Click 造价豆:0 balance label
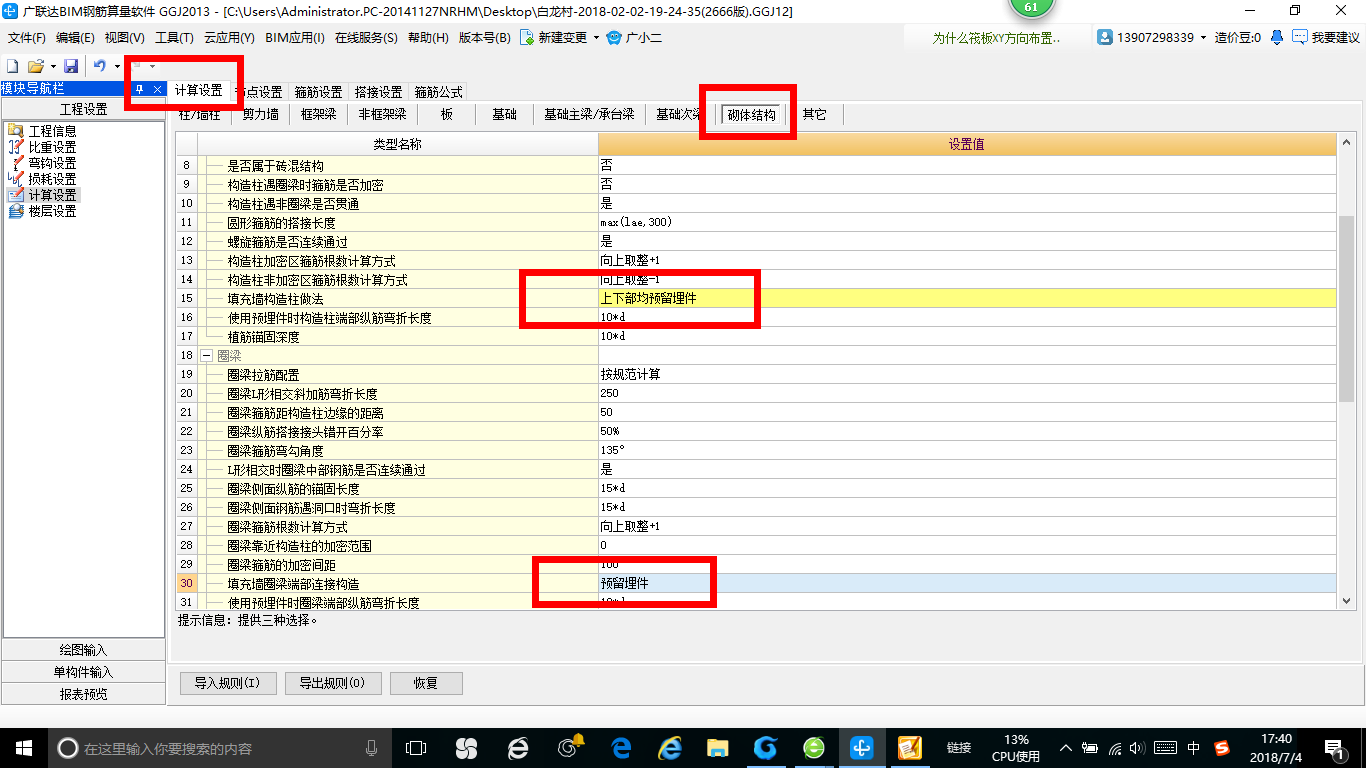 1240,37
